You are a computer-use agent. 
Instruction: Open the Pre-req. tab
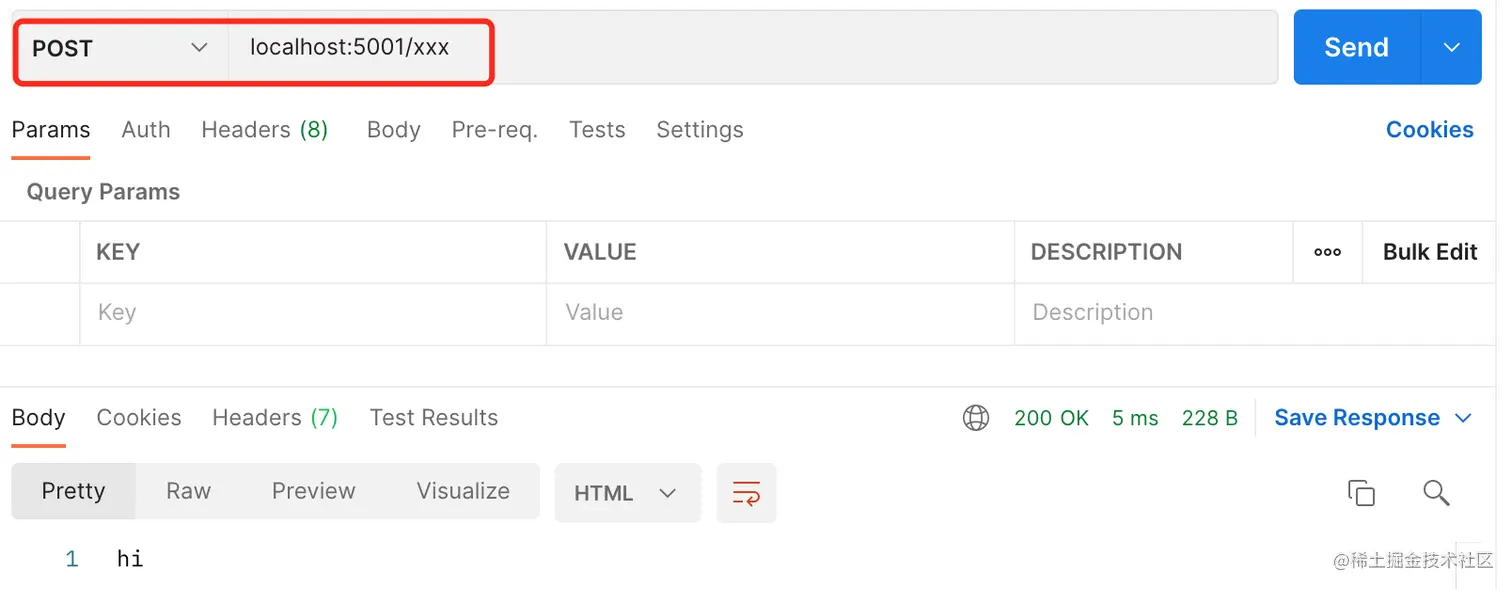tap(494, 130)
